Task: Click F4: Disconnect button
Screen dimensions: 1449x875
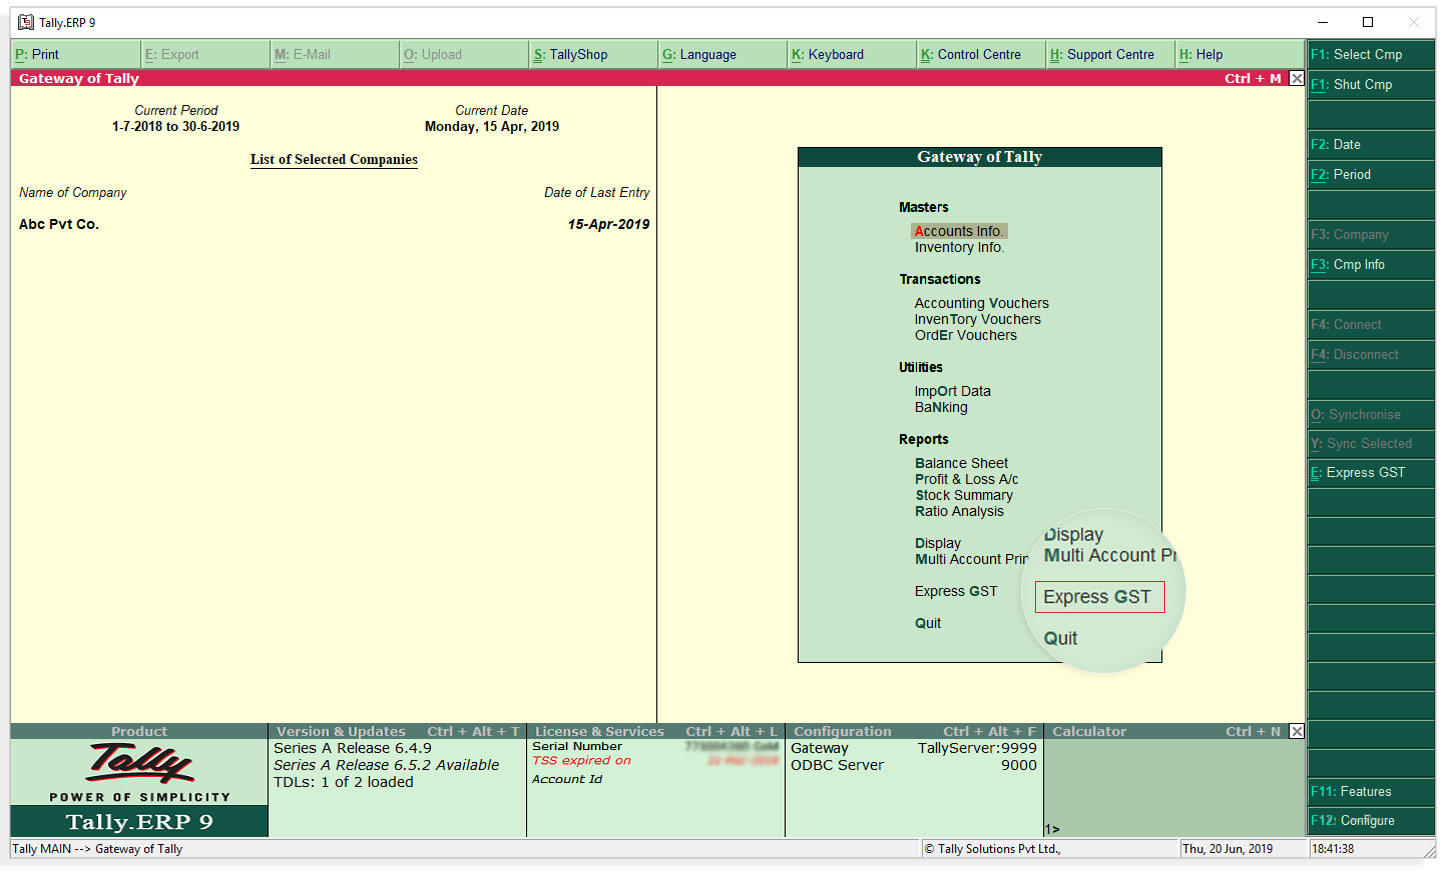Action: 1370,355
